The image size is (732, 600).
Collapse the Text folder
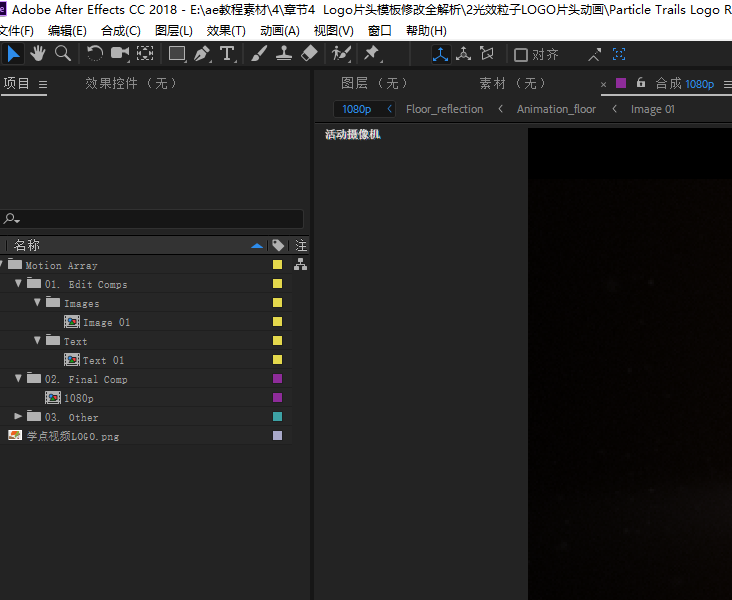pyautogui.click(x=37, y=340)
